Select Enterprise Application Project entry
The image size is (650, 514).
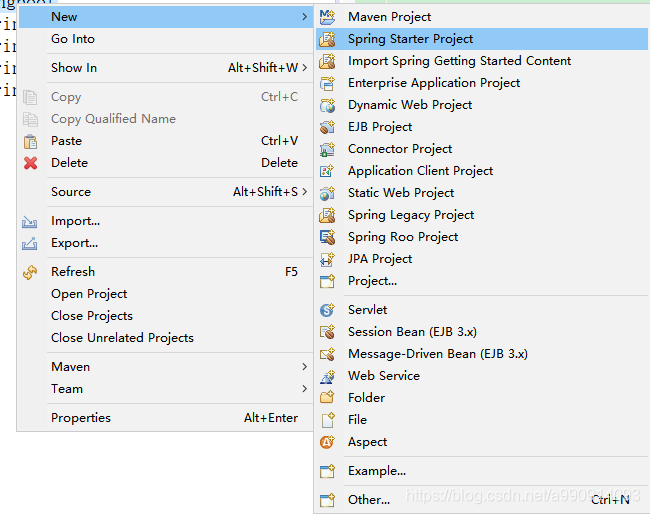click(x=482, y=83)
